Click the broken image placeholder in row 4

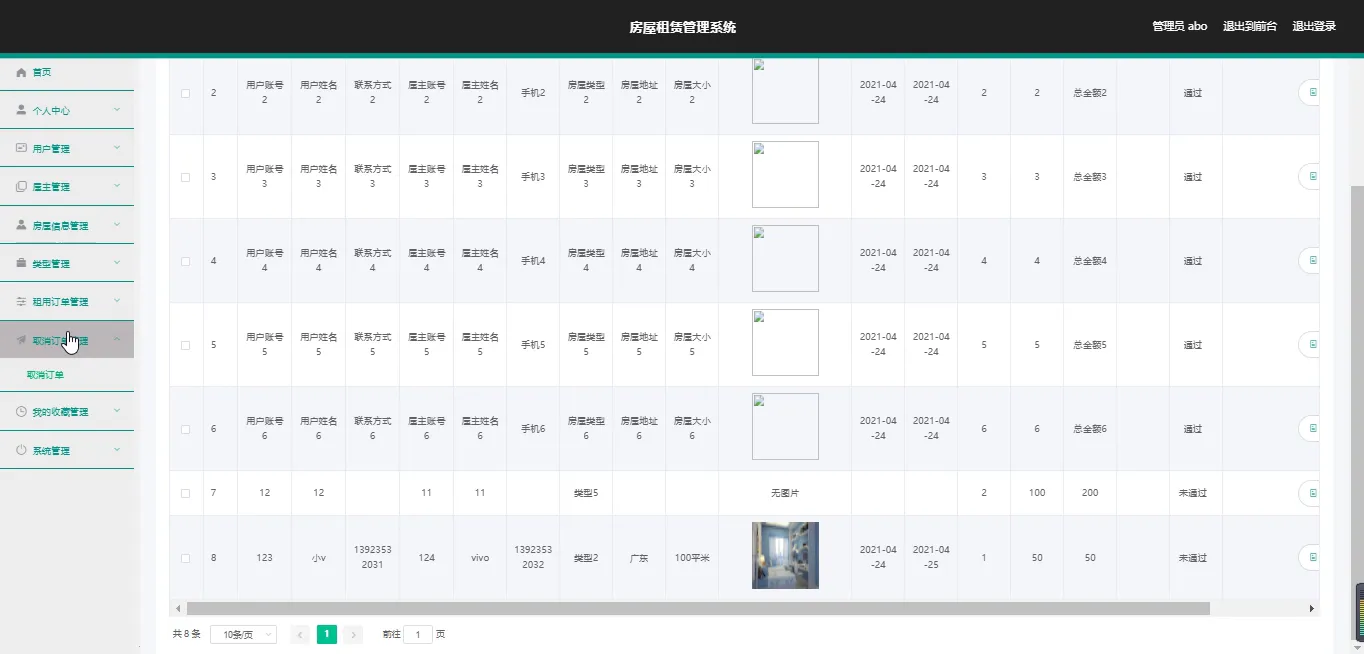[785, 258]
